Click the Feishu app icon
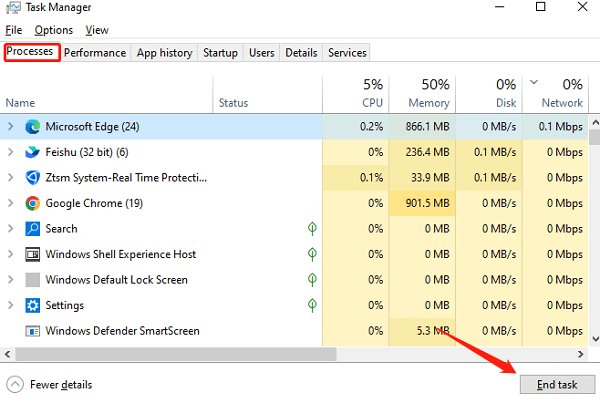 [32, 152]
